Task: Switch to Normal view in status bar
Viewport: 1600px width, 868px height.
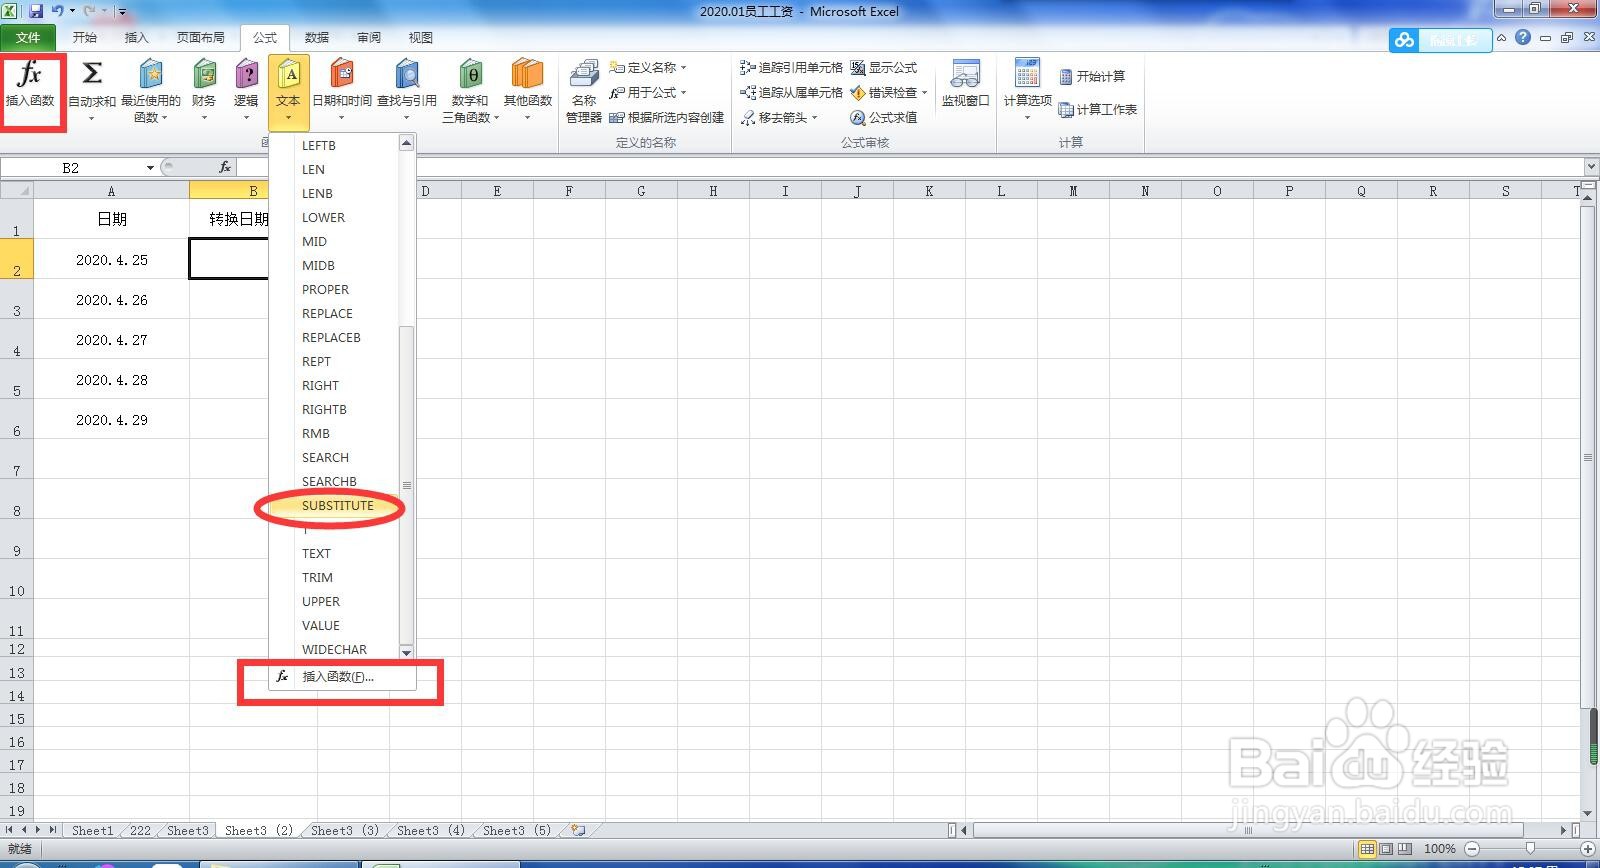Action: click(x=1367, y=849)
